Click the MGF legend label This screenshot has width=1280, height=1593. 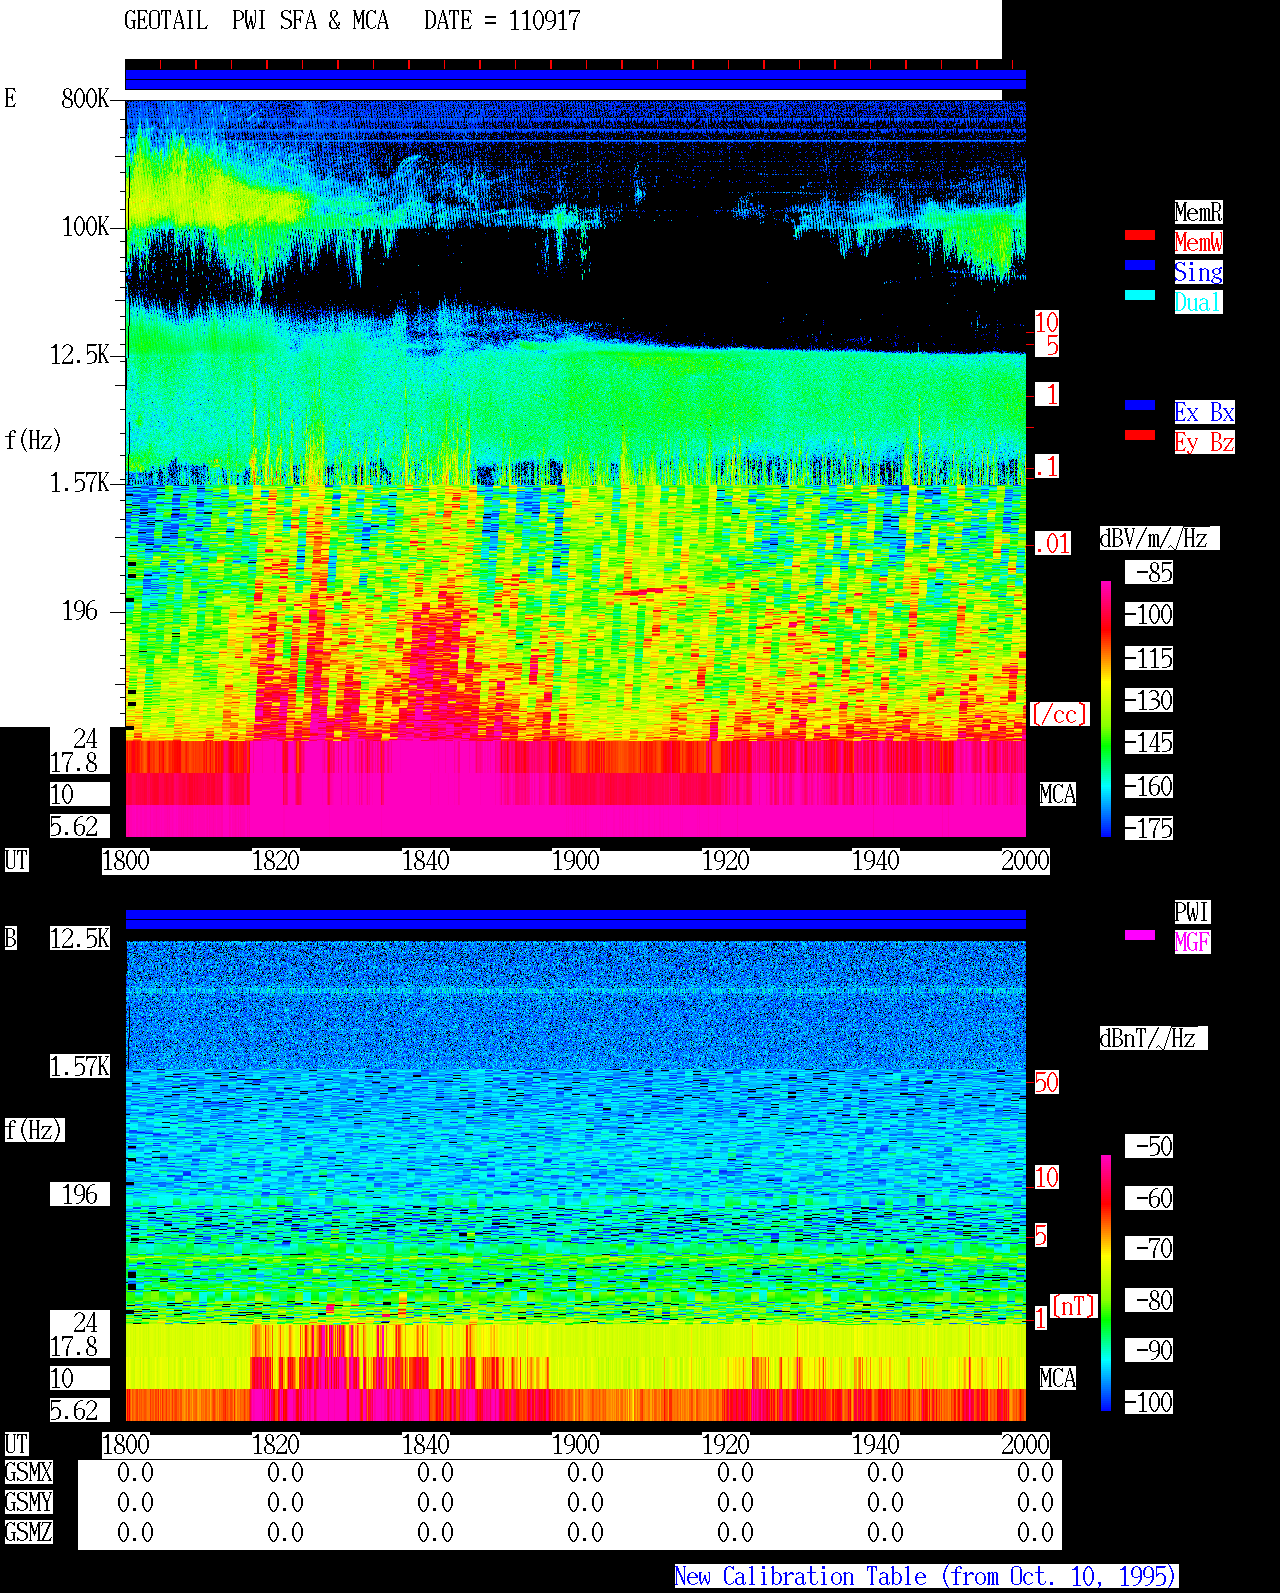1192,942
